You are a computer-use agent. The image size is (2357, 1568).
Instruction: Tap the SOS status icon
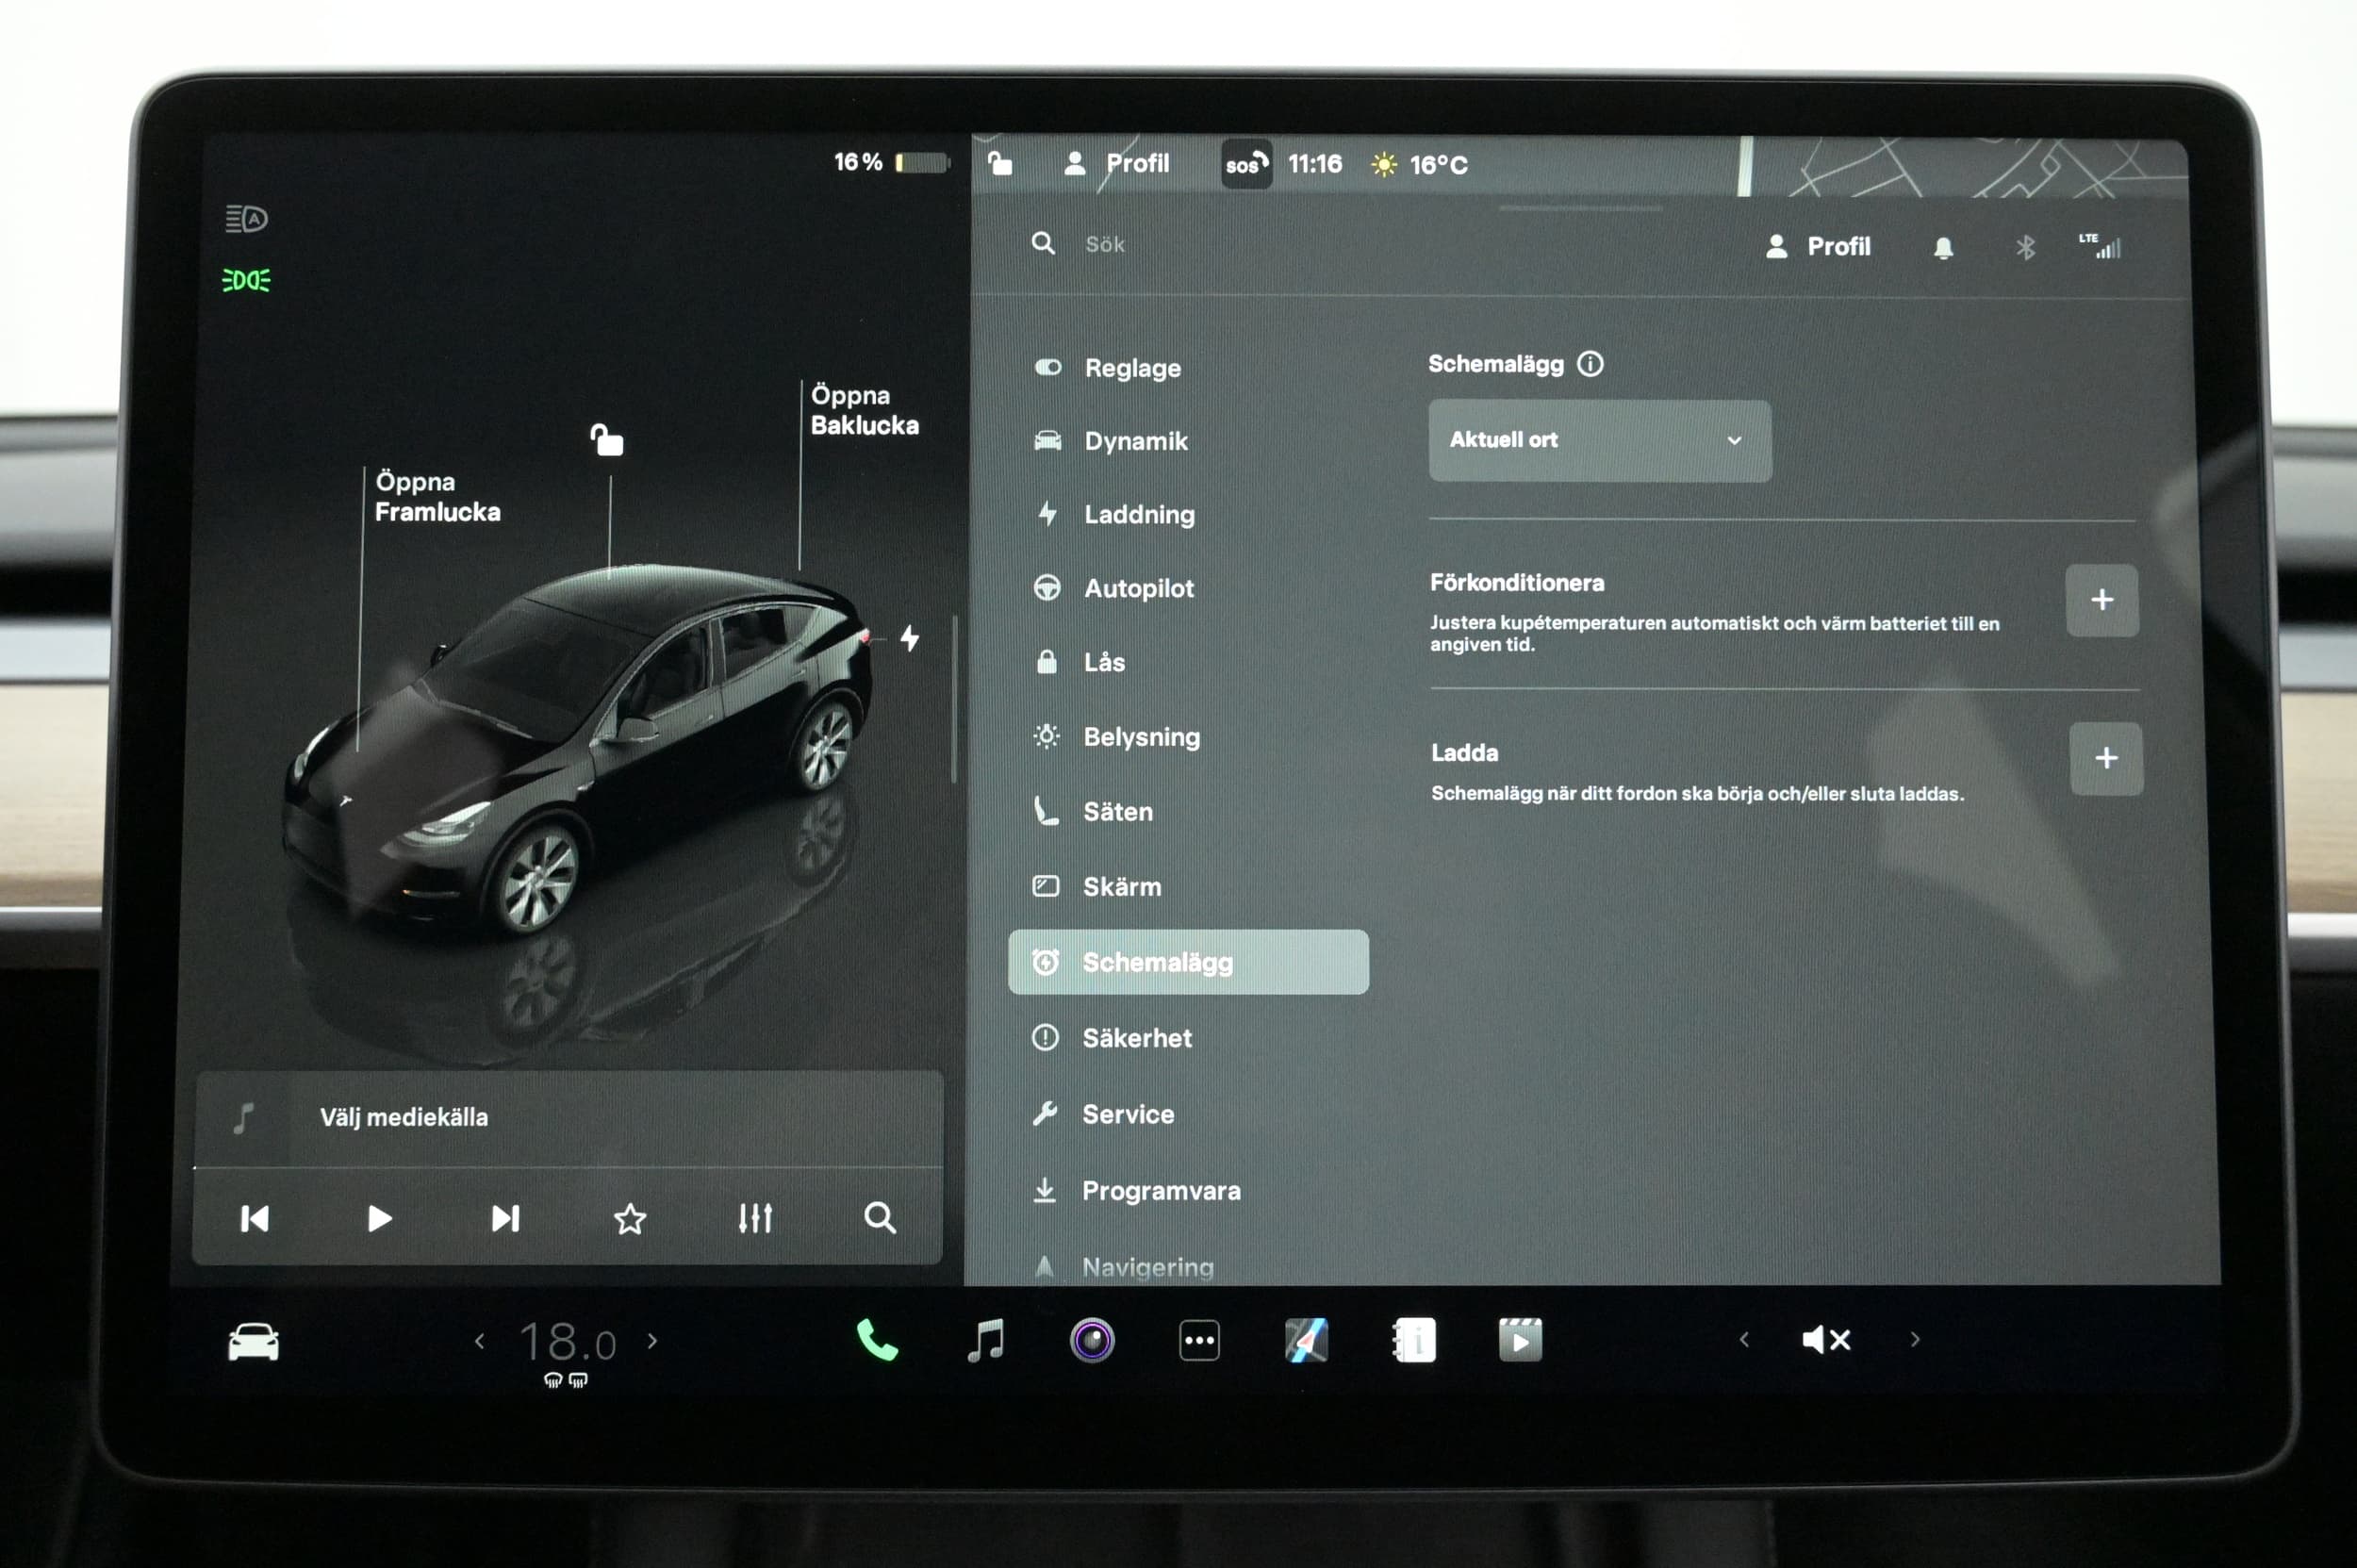coord(1246,164)
